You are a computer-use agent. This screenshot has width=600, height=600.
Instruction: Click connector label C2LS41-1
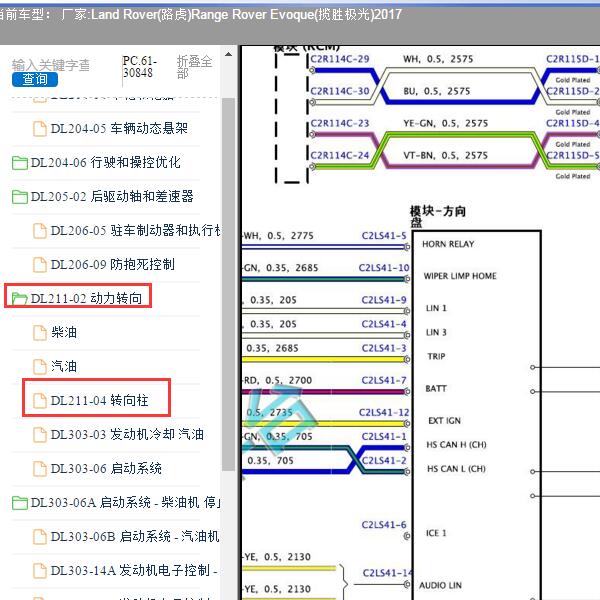[x=384, y=437]
